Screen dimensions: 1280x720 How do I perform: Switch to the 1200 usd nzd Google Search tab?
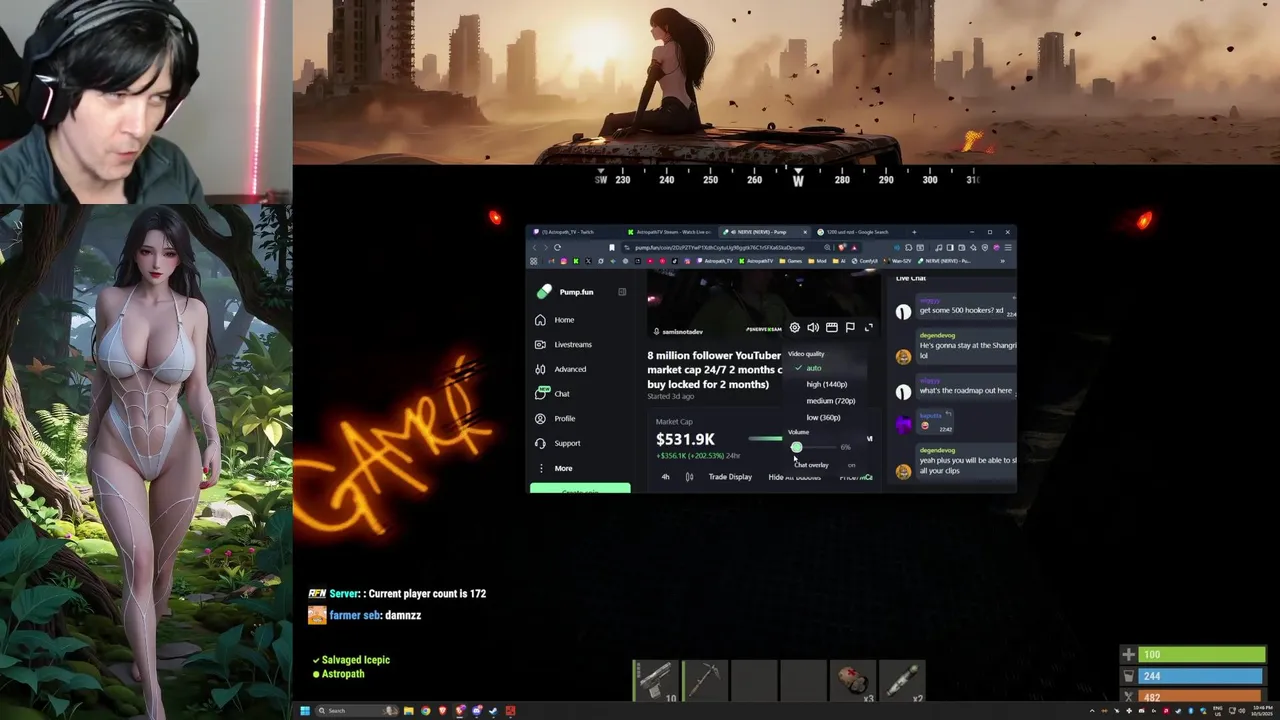coord(859,232)
